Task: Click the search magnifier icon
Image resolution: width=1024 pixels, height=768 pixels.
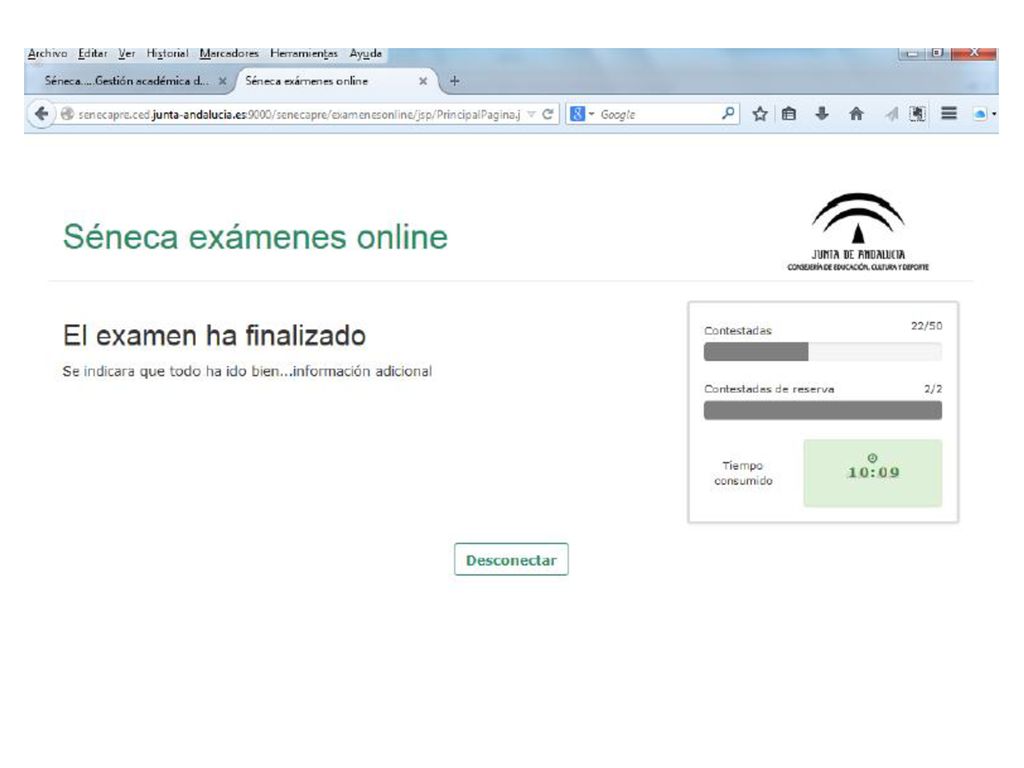Action: click(728, 114)
